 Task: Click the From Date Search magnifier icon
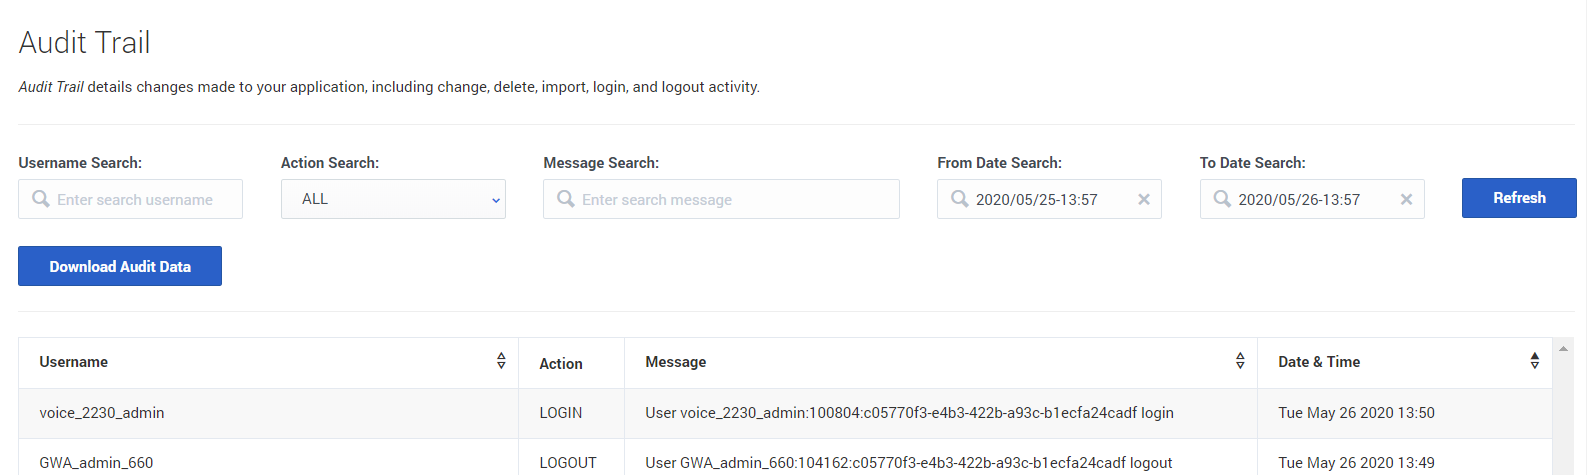960,199
